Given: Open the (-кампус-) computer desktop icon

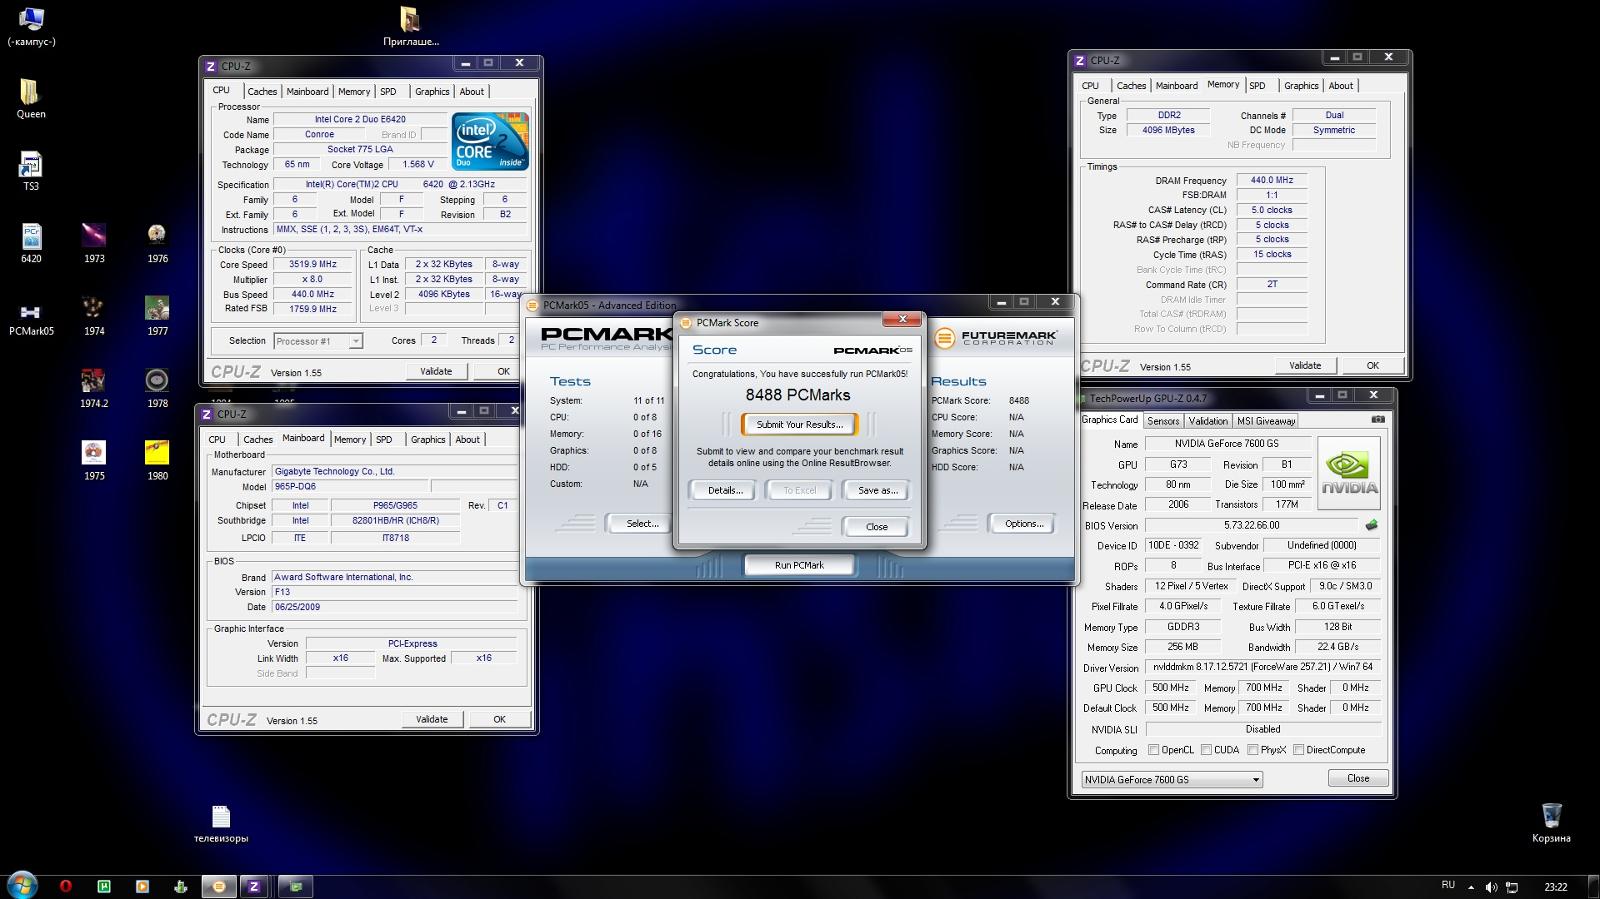Looking at the screenshot, I should [31, 26].
